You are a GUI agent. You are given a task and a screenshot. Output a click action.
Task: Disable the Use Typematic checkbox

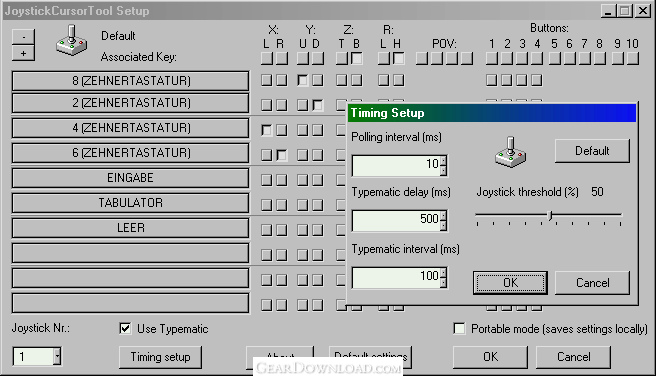125,328
